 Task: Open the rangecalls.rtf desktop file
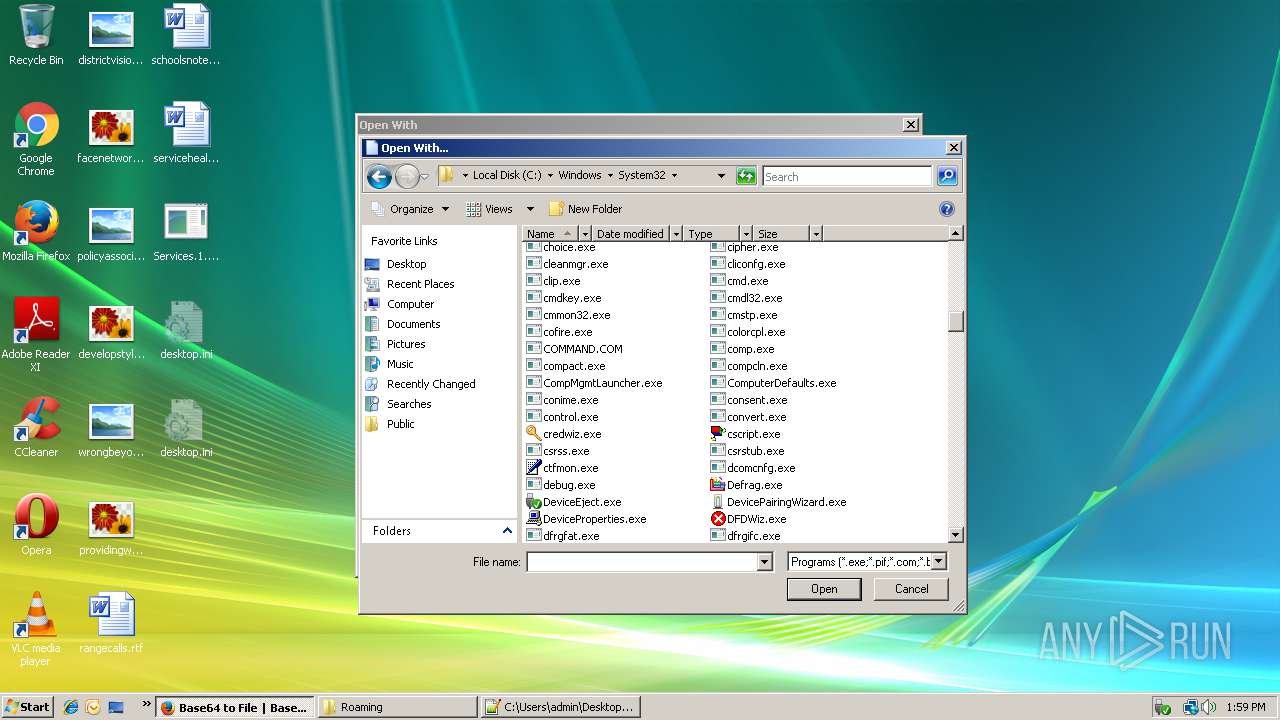(x=111, y=624)
